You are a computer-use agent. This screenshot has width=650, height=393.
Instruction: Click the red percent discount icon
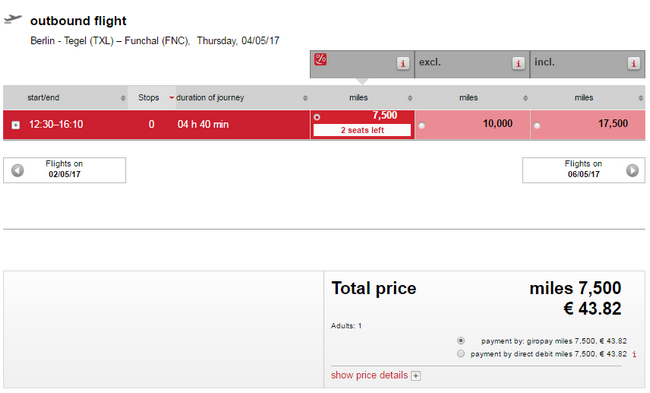pos(320,59)
